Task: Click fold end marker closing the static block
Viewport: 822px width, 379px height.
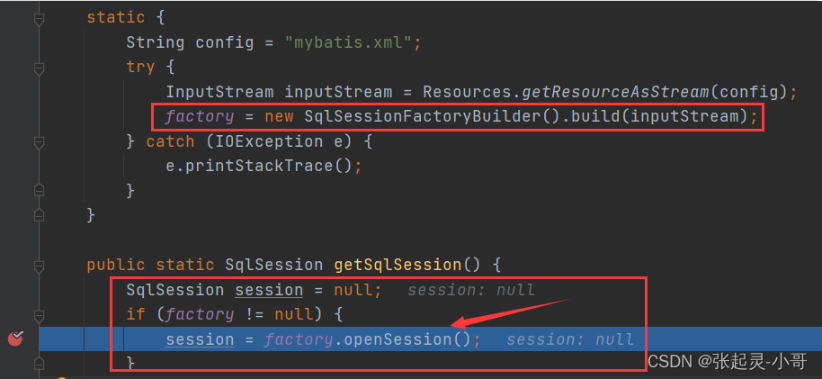Action: pos(39,215)
